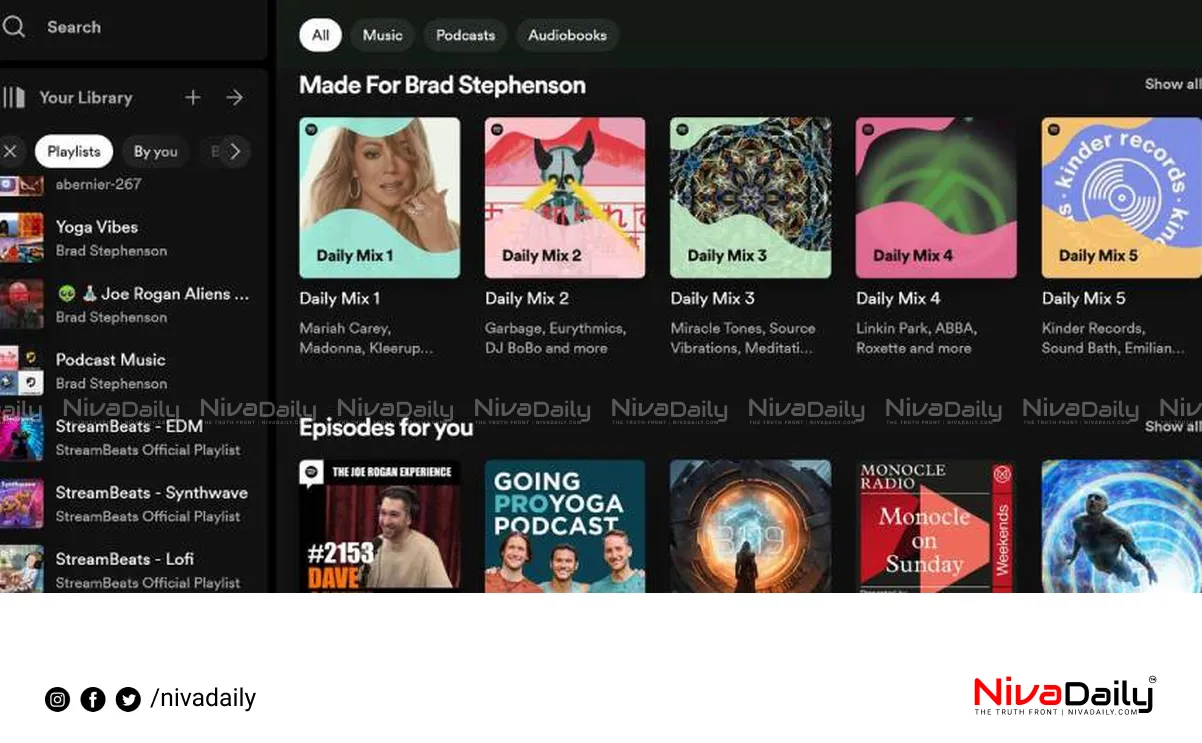Click the Miracle Tones description text
The image size is (1202, 743).
click(x=743, y=338)
